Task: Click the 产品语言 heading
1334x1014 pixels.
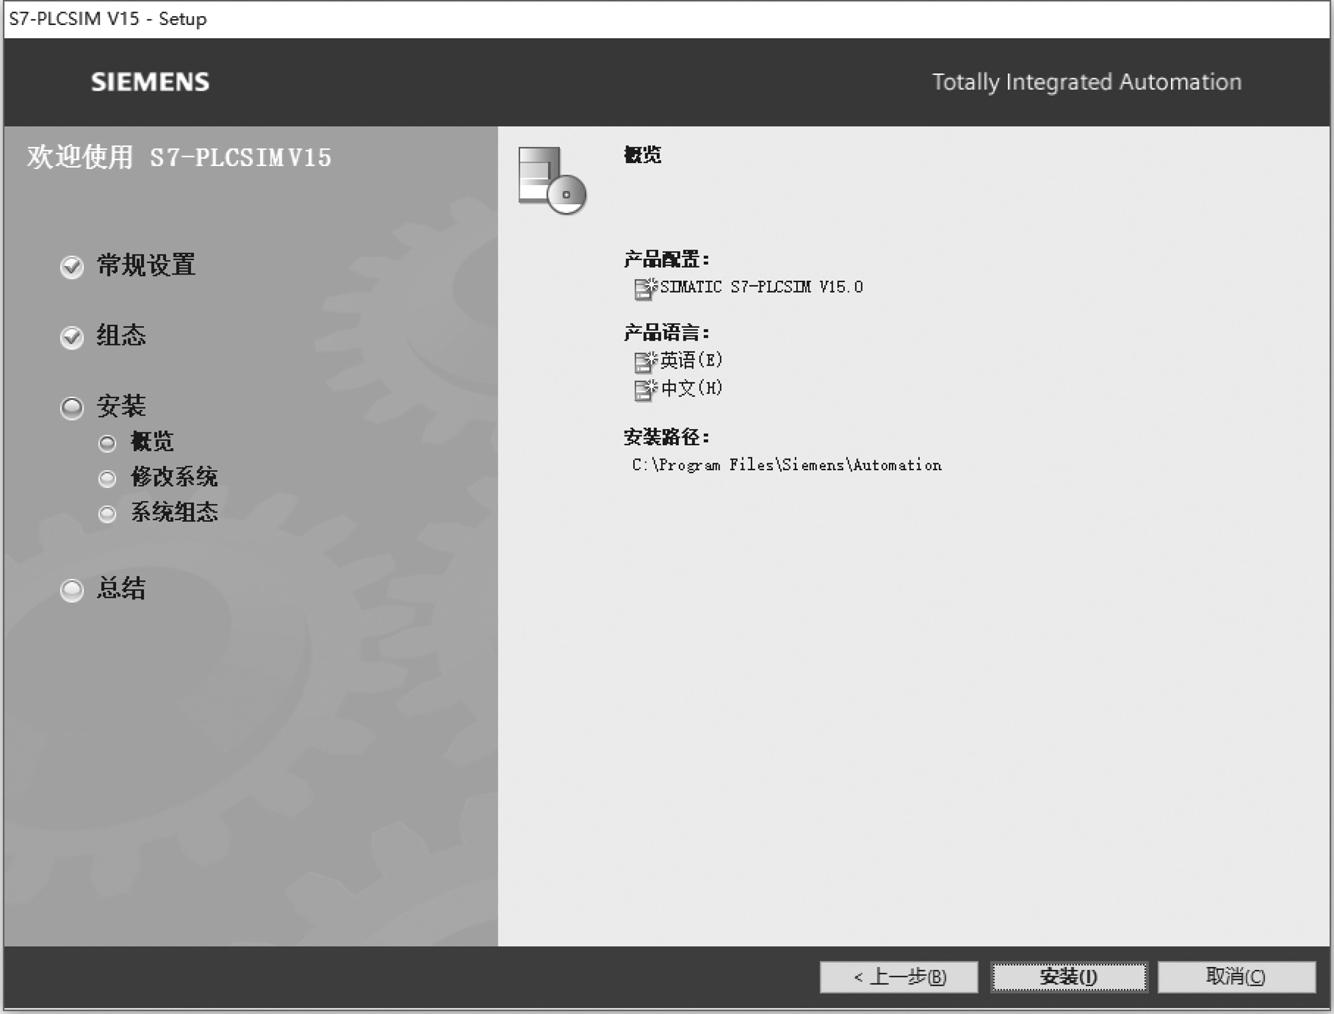Action: [666, 332]
